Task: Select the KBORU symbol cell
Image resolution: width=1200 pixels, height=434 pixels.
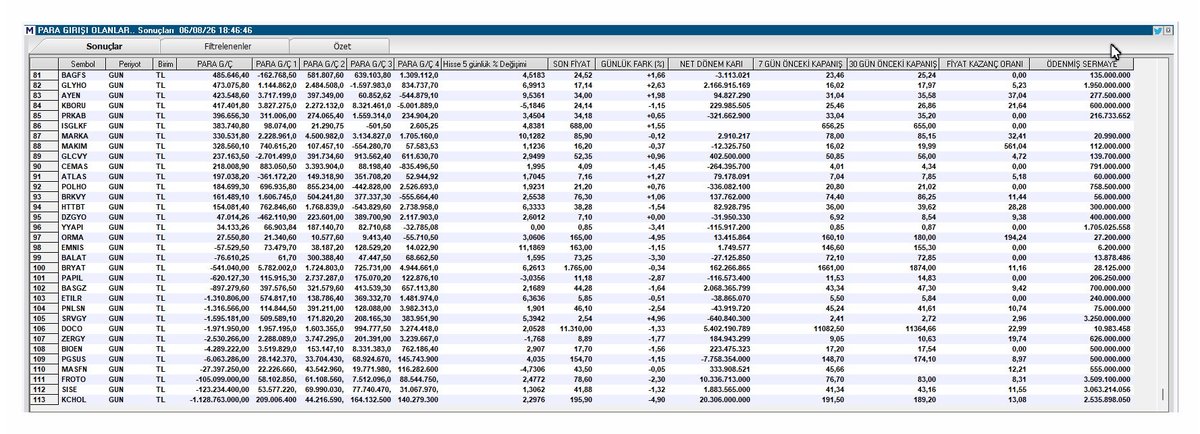Action: 81,105
